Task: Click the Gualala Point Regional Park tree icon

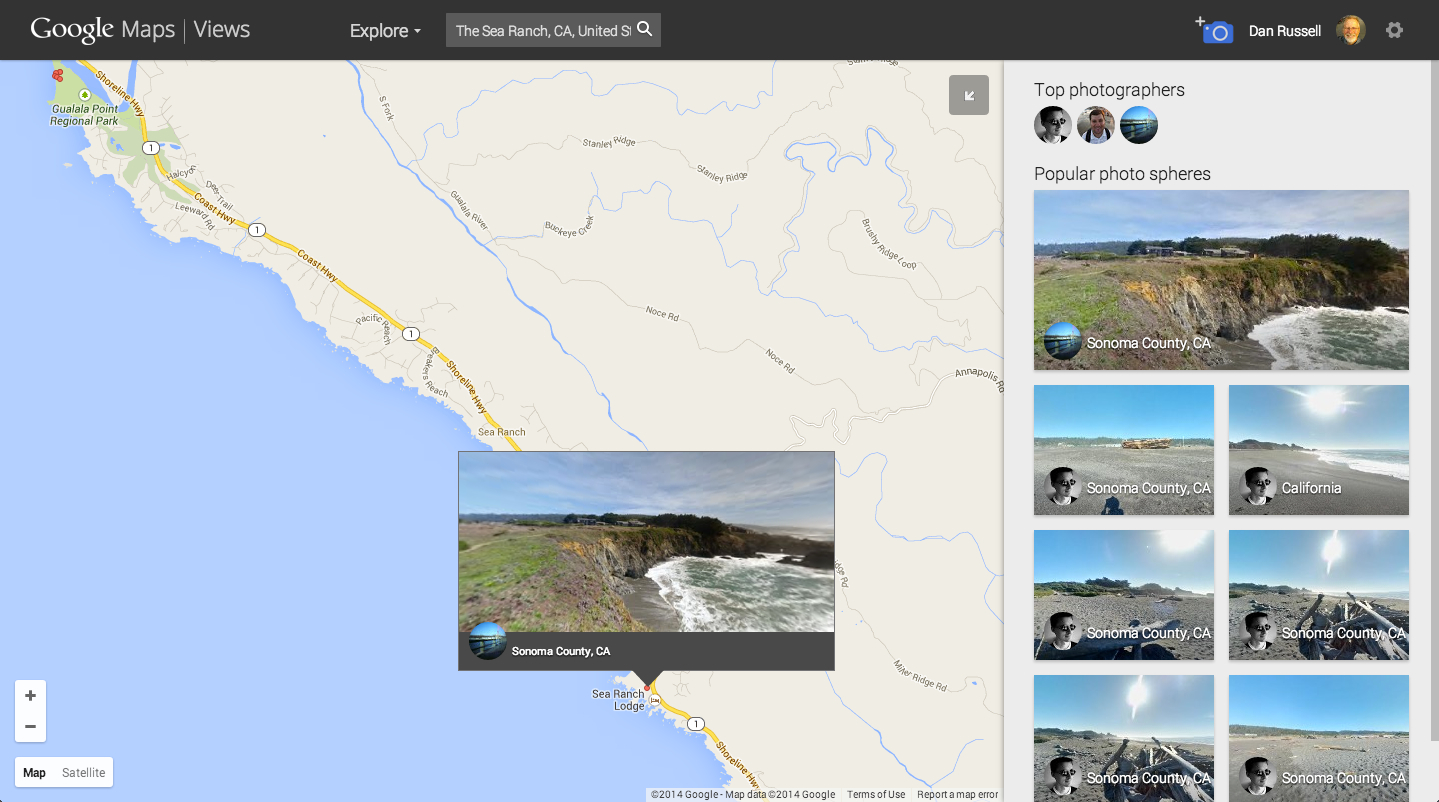Action: [x=84, y=95]
